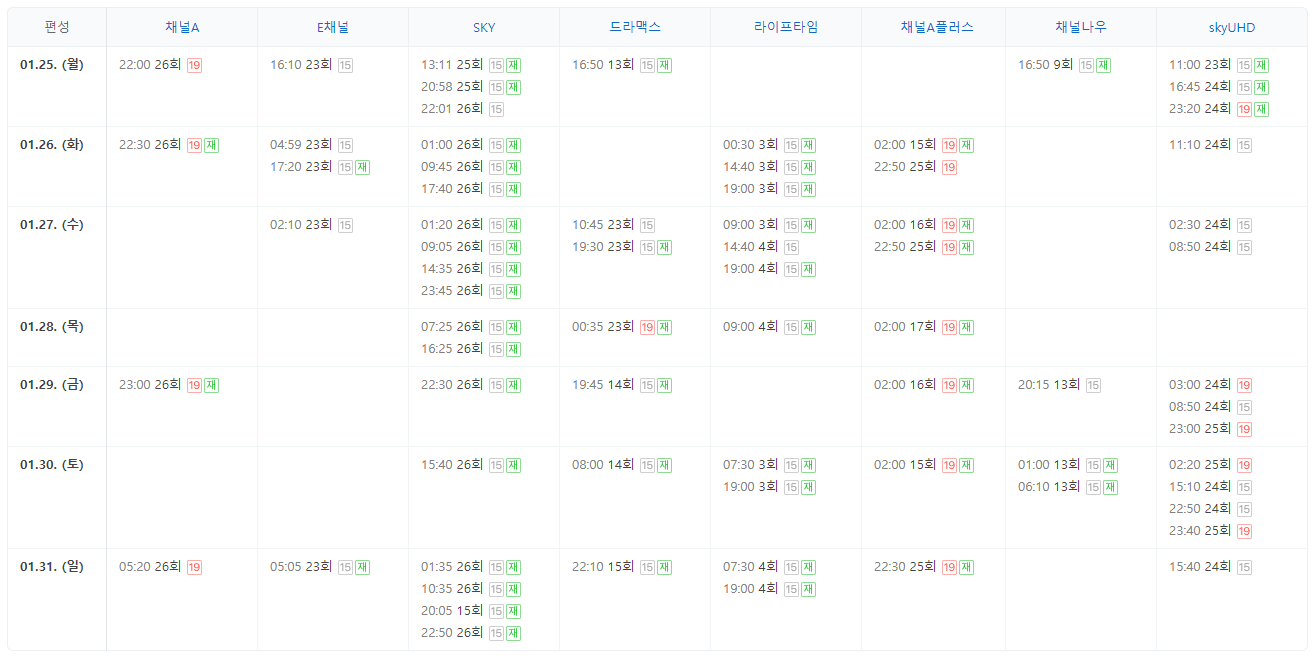Open the 채널나우 channel header link
1315x660 pixels.
tap(1081, 27)
